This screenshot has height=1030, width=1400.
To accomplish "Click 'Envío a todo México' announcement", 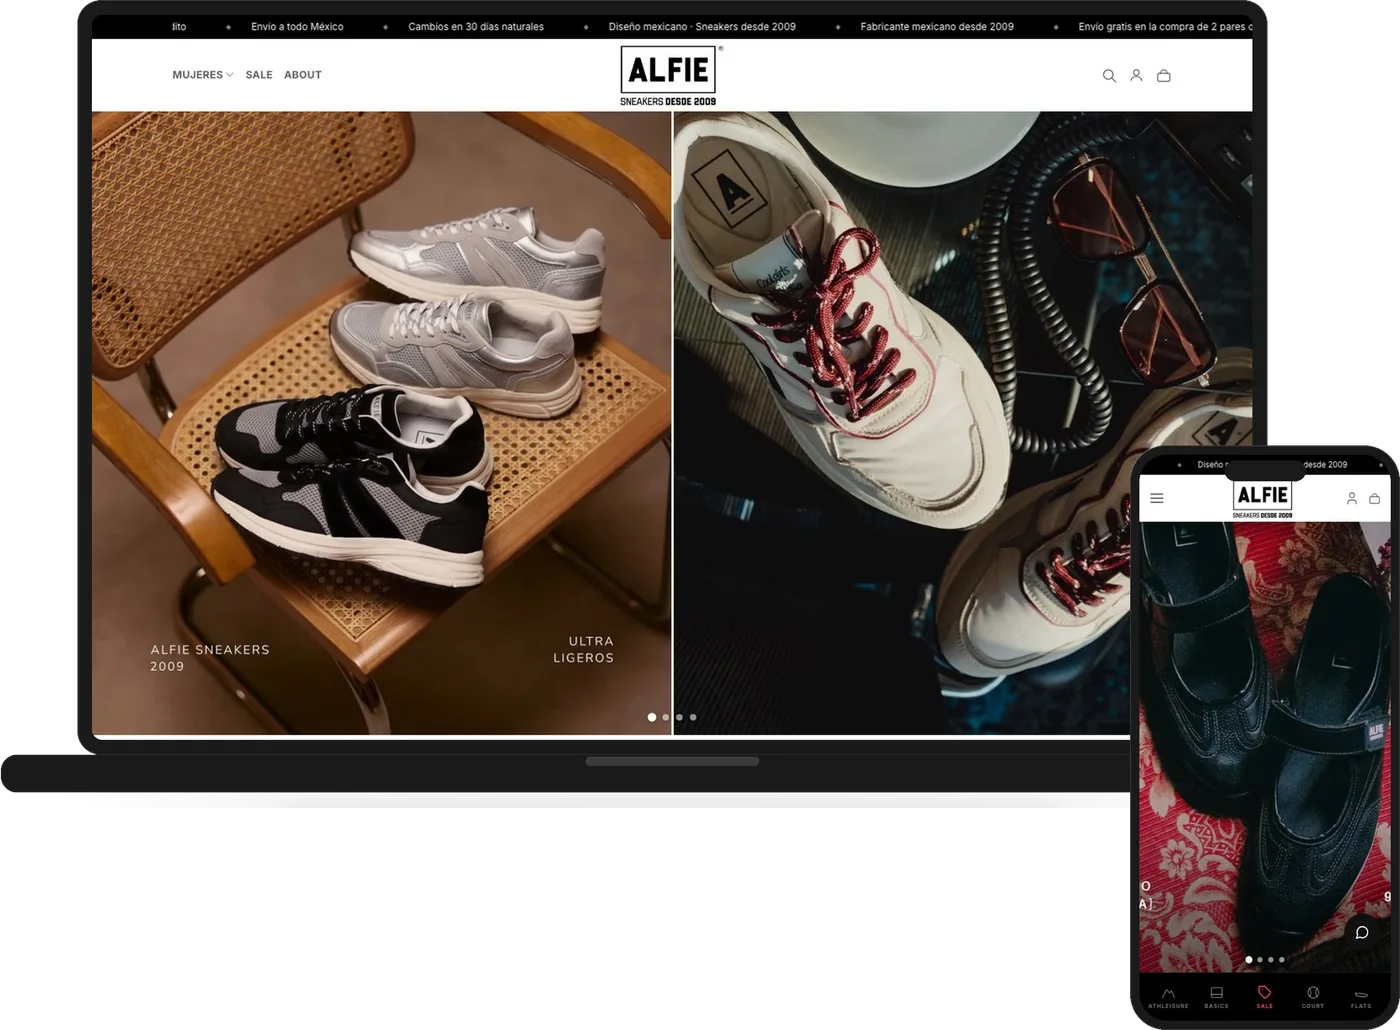I will point(297,27).
